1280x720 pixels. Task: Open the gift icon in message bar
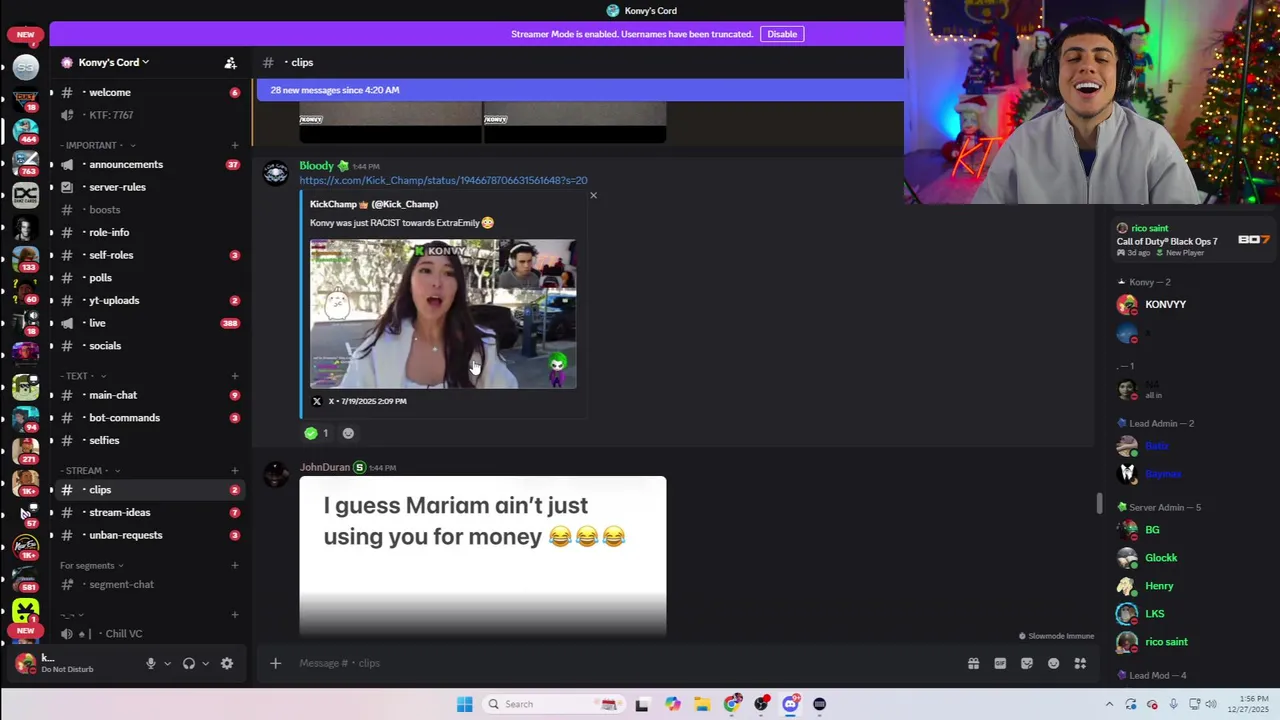(x=973, y=663)
